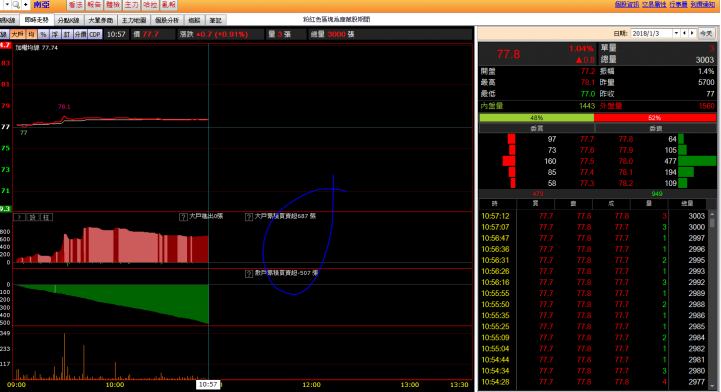Toggle the 線 button at toolbar start
Image resolution: width=721 pixels, height=392 pixels.
(4, 34)
